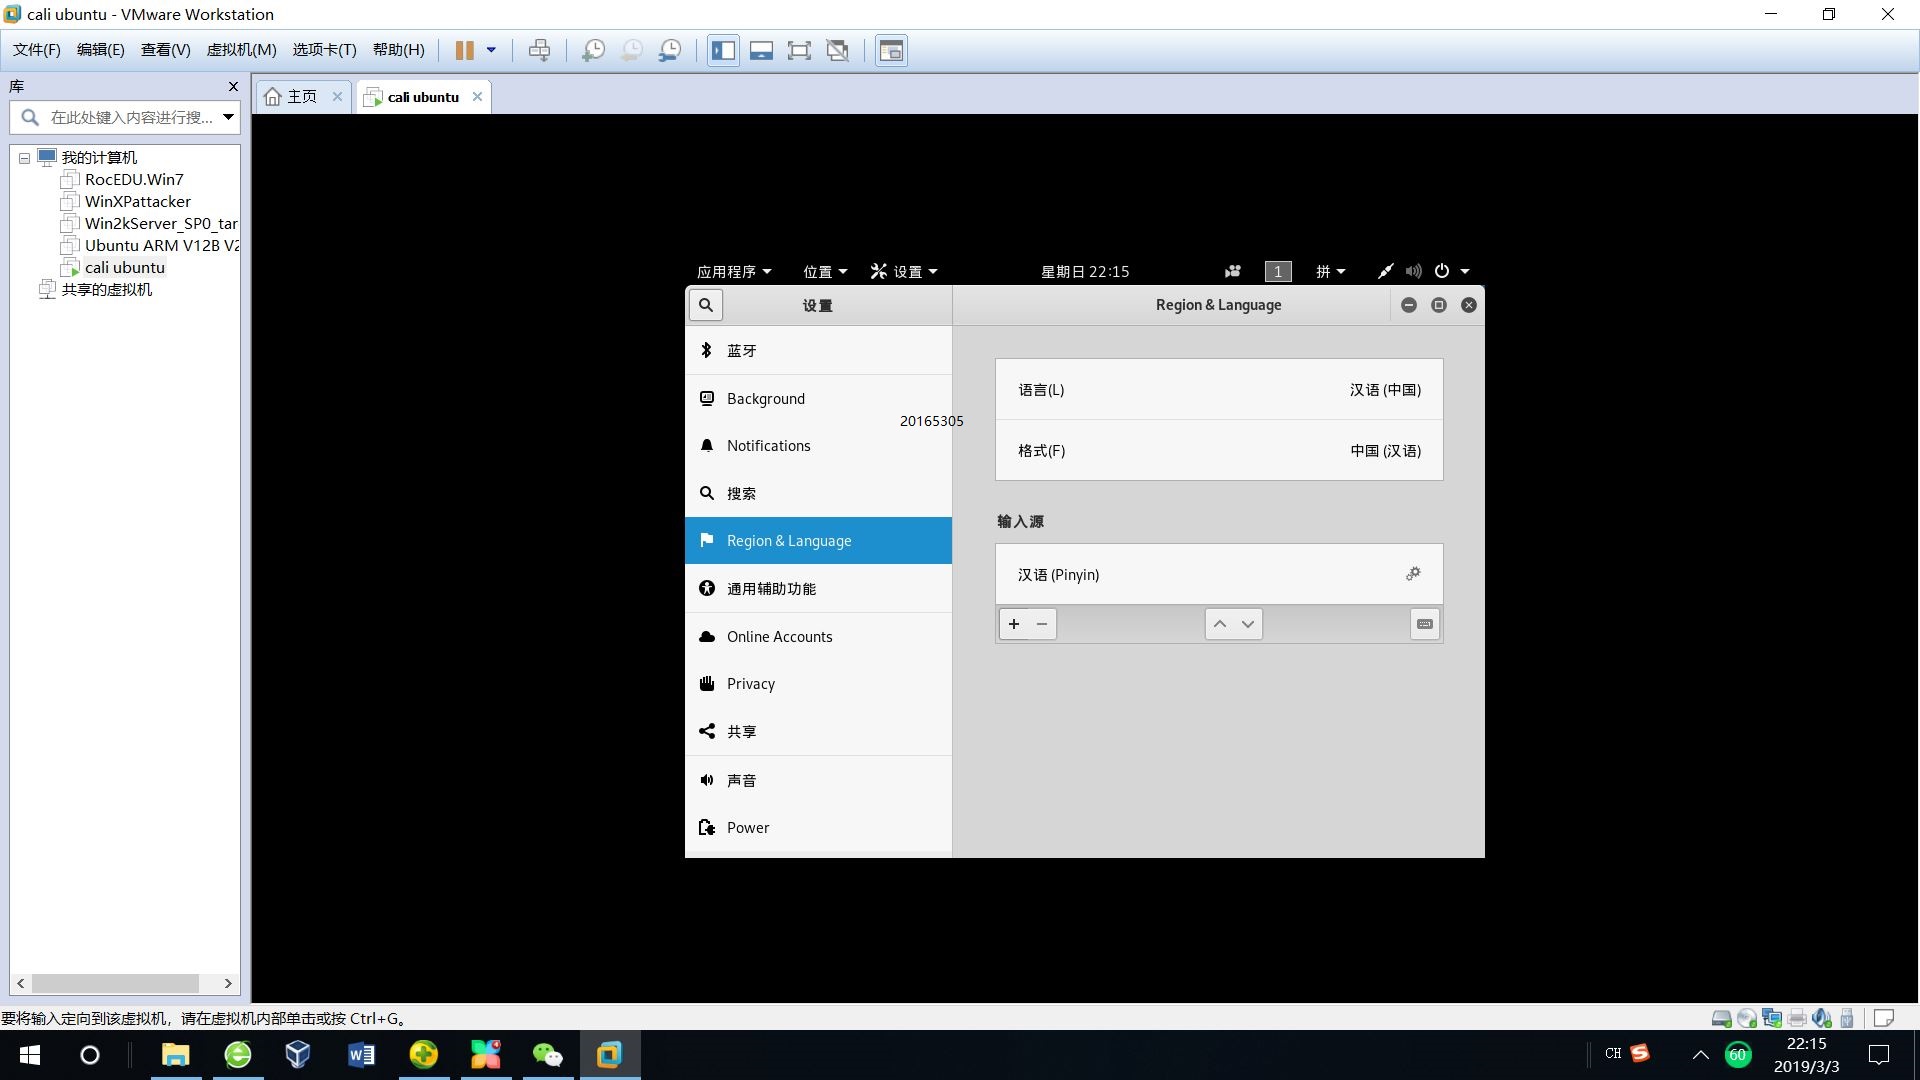Open Privacy settings panel
This screenshot has width=1920, height=1080.
(818, 684)
